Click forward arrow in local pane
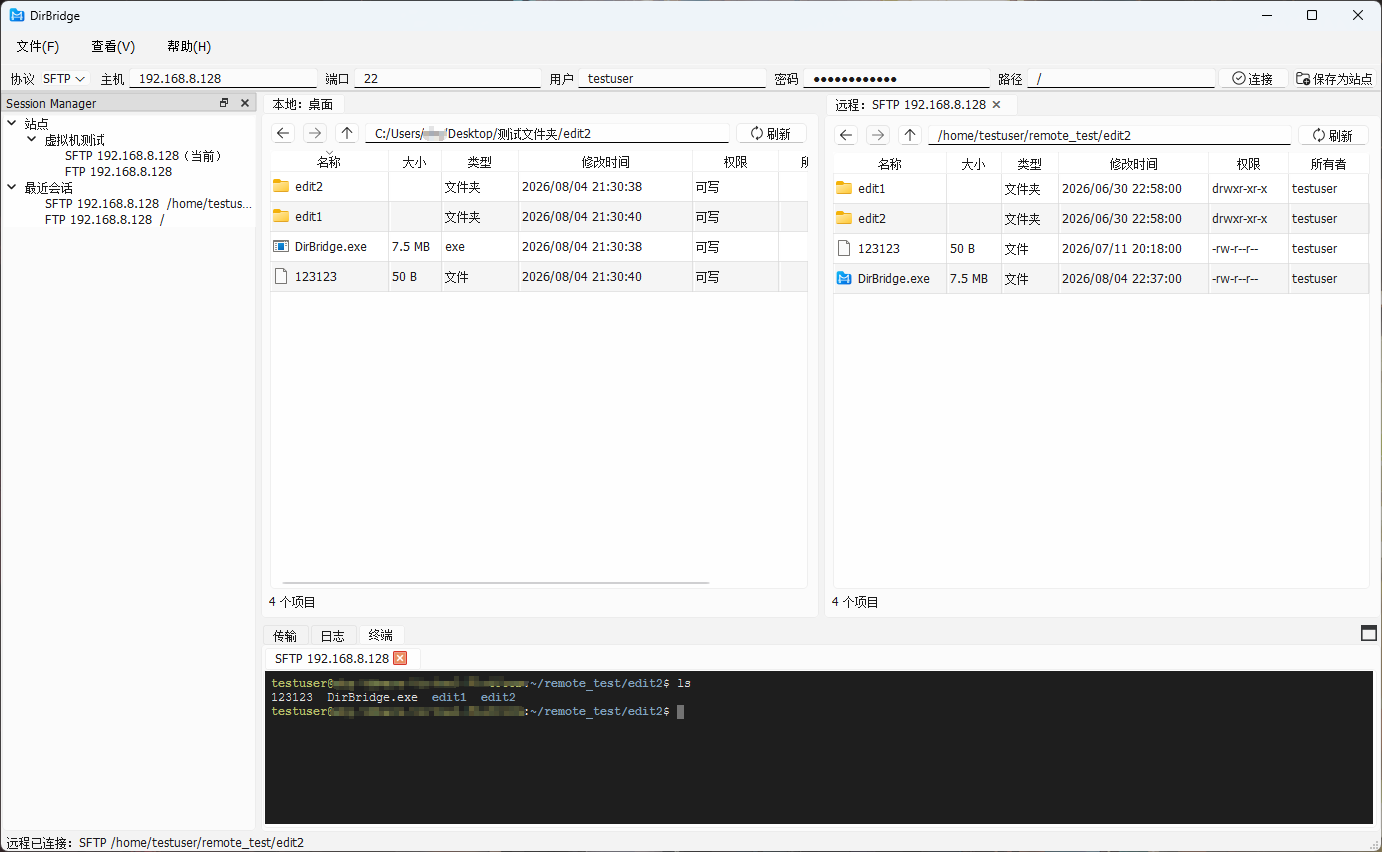 315,133
